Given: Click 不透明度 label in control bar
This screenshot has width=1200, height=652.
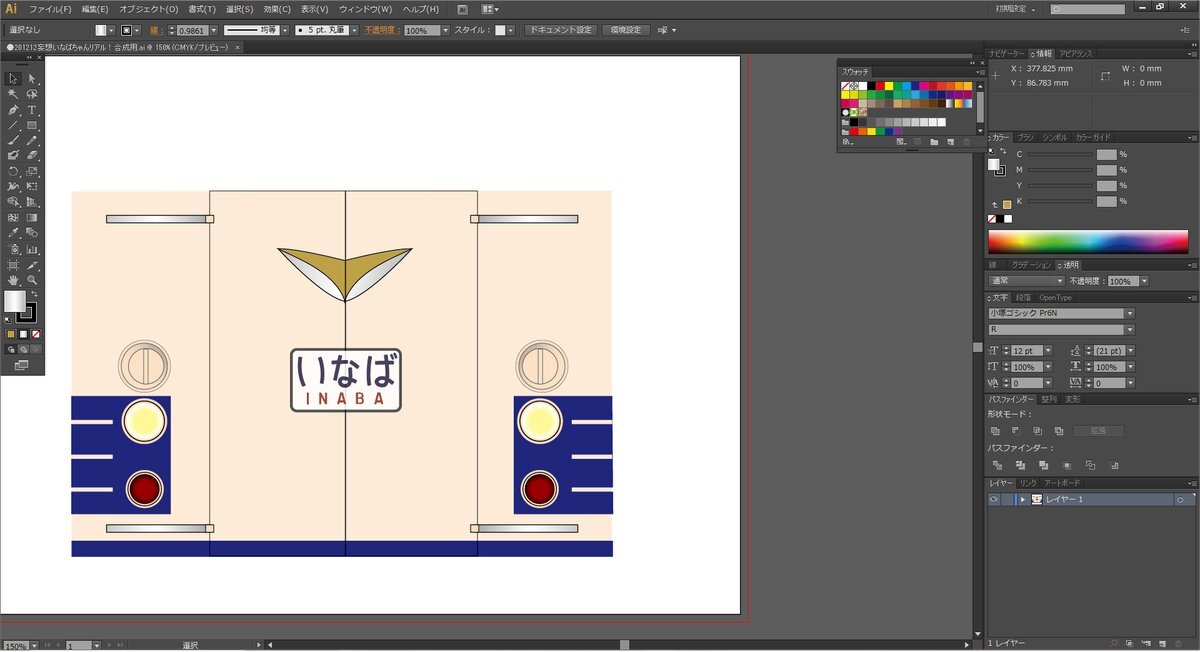Looking at the screenshot, I should [x=381, y=30].
